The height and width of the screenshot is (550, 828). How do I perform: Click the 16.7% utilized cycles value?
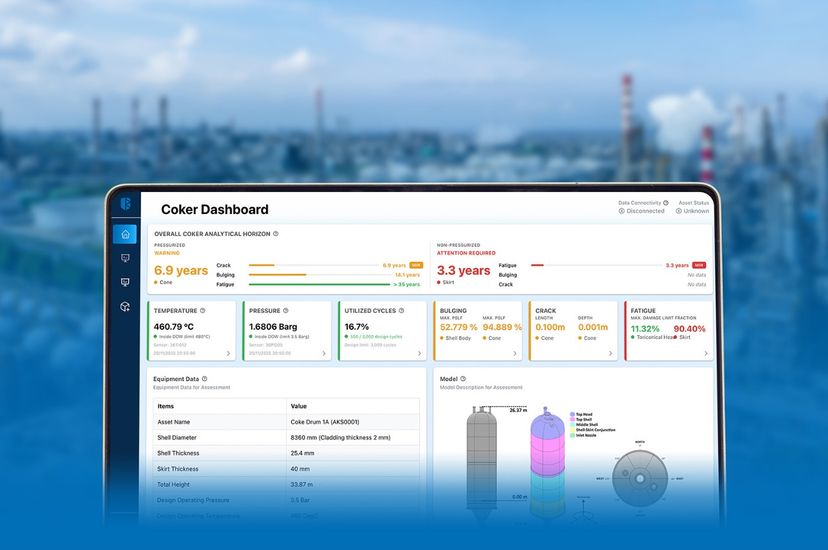[357, 327]
